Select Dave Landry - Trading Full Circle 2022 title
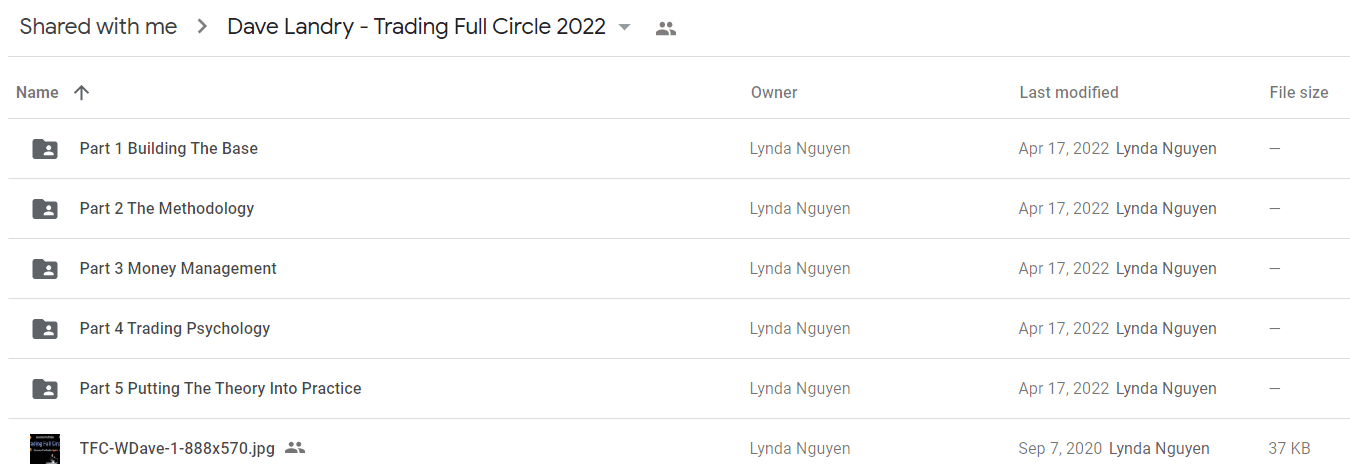 point(416,27)
